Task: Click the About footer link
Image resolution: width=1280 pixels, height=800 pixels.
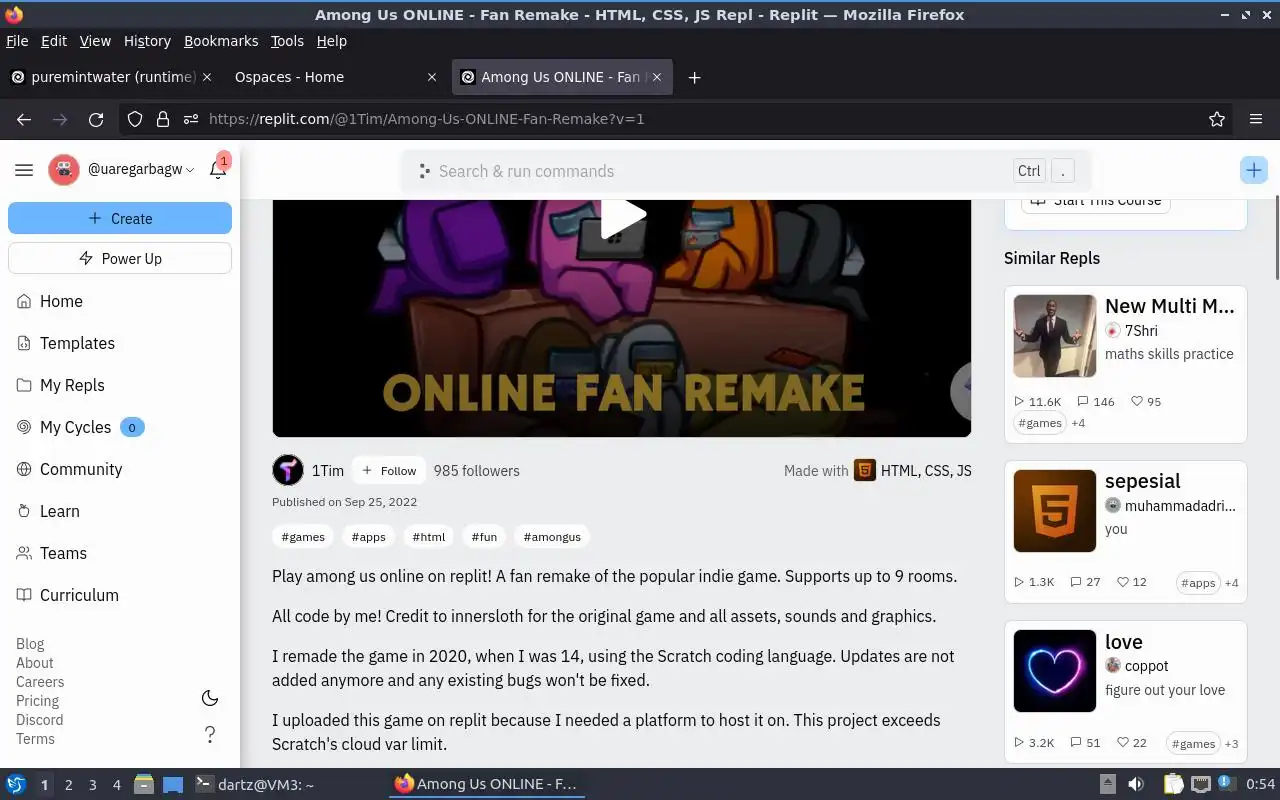Action: click(35, 663)
